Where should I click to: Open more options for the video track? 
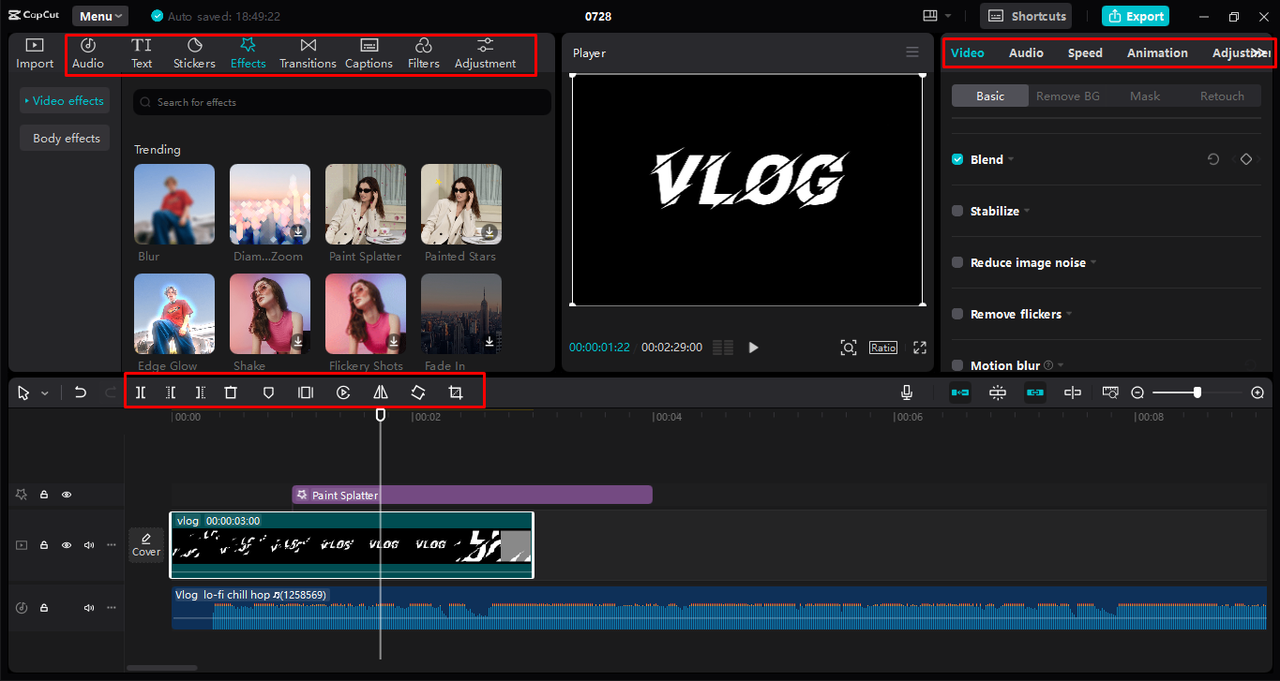111,545
